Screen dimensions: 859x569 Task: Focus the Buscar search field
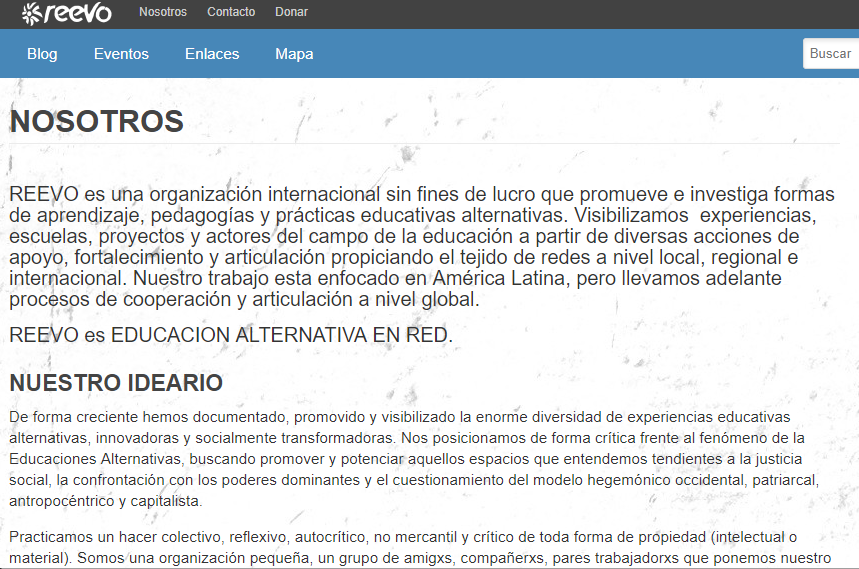[831, 54]
